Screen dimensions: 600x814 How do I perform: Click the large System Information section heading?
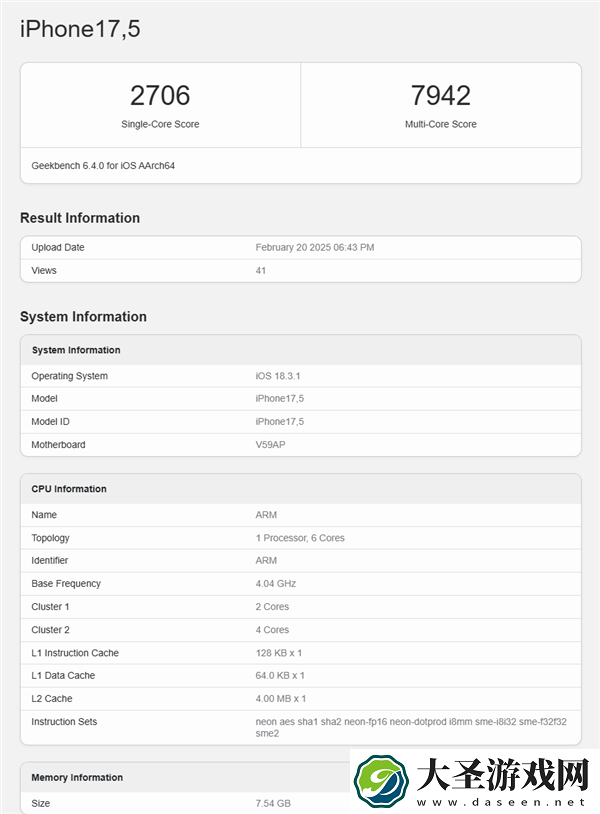click(83, 317)
